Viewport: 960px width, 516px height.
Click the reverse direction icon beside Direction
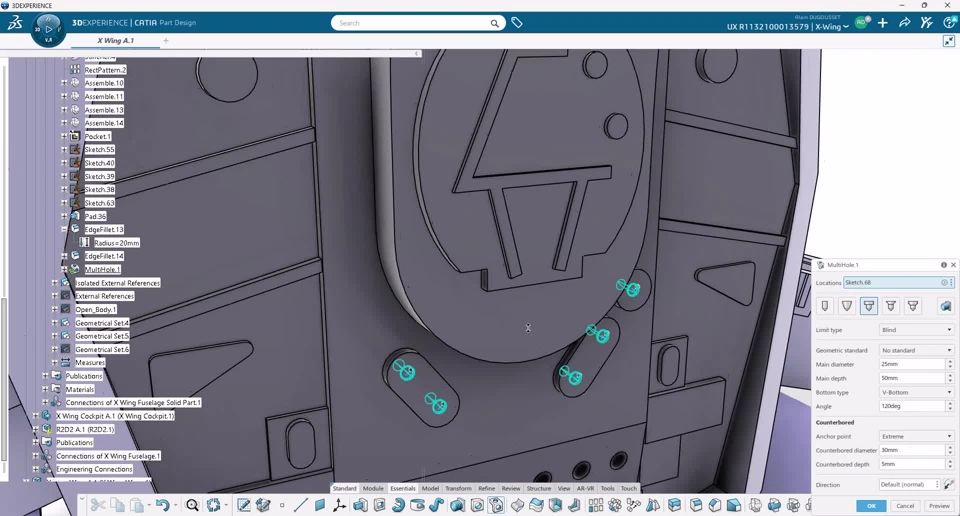click(x=948, y=484)
